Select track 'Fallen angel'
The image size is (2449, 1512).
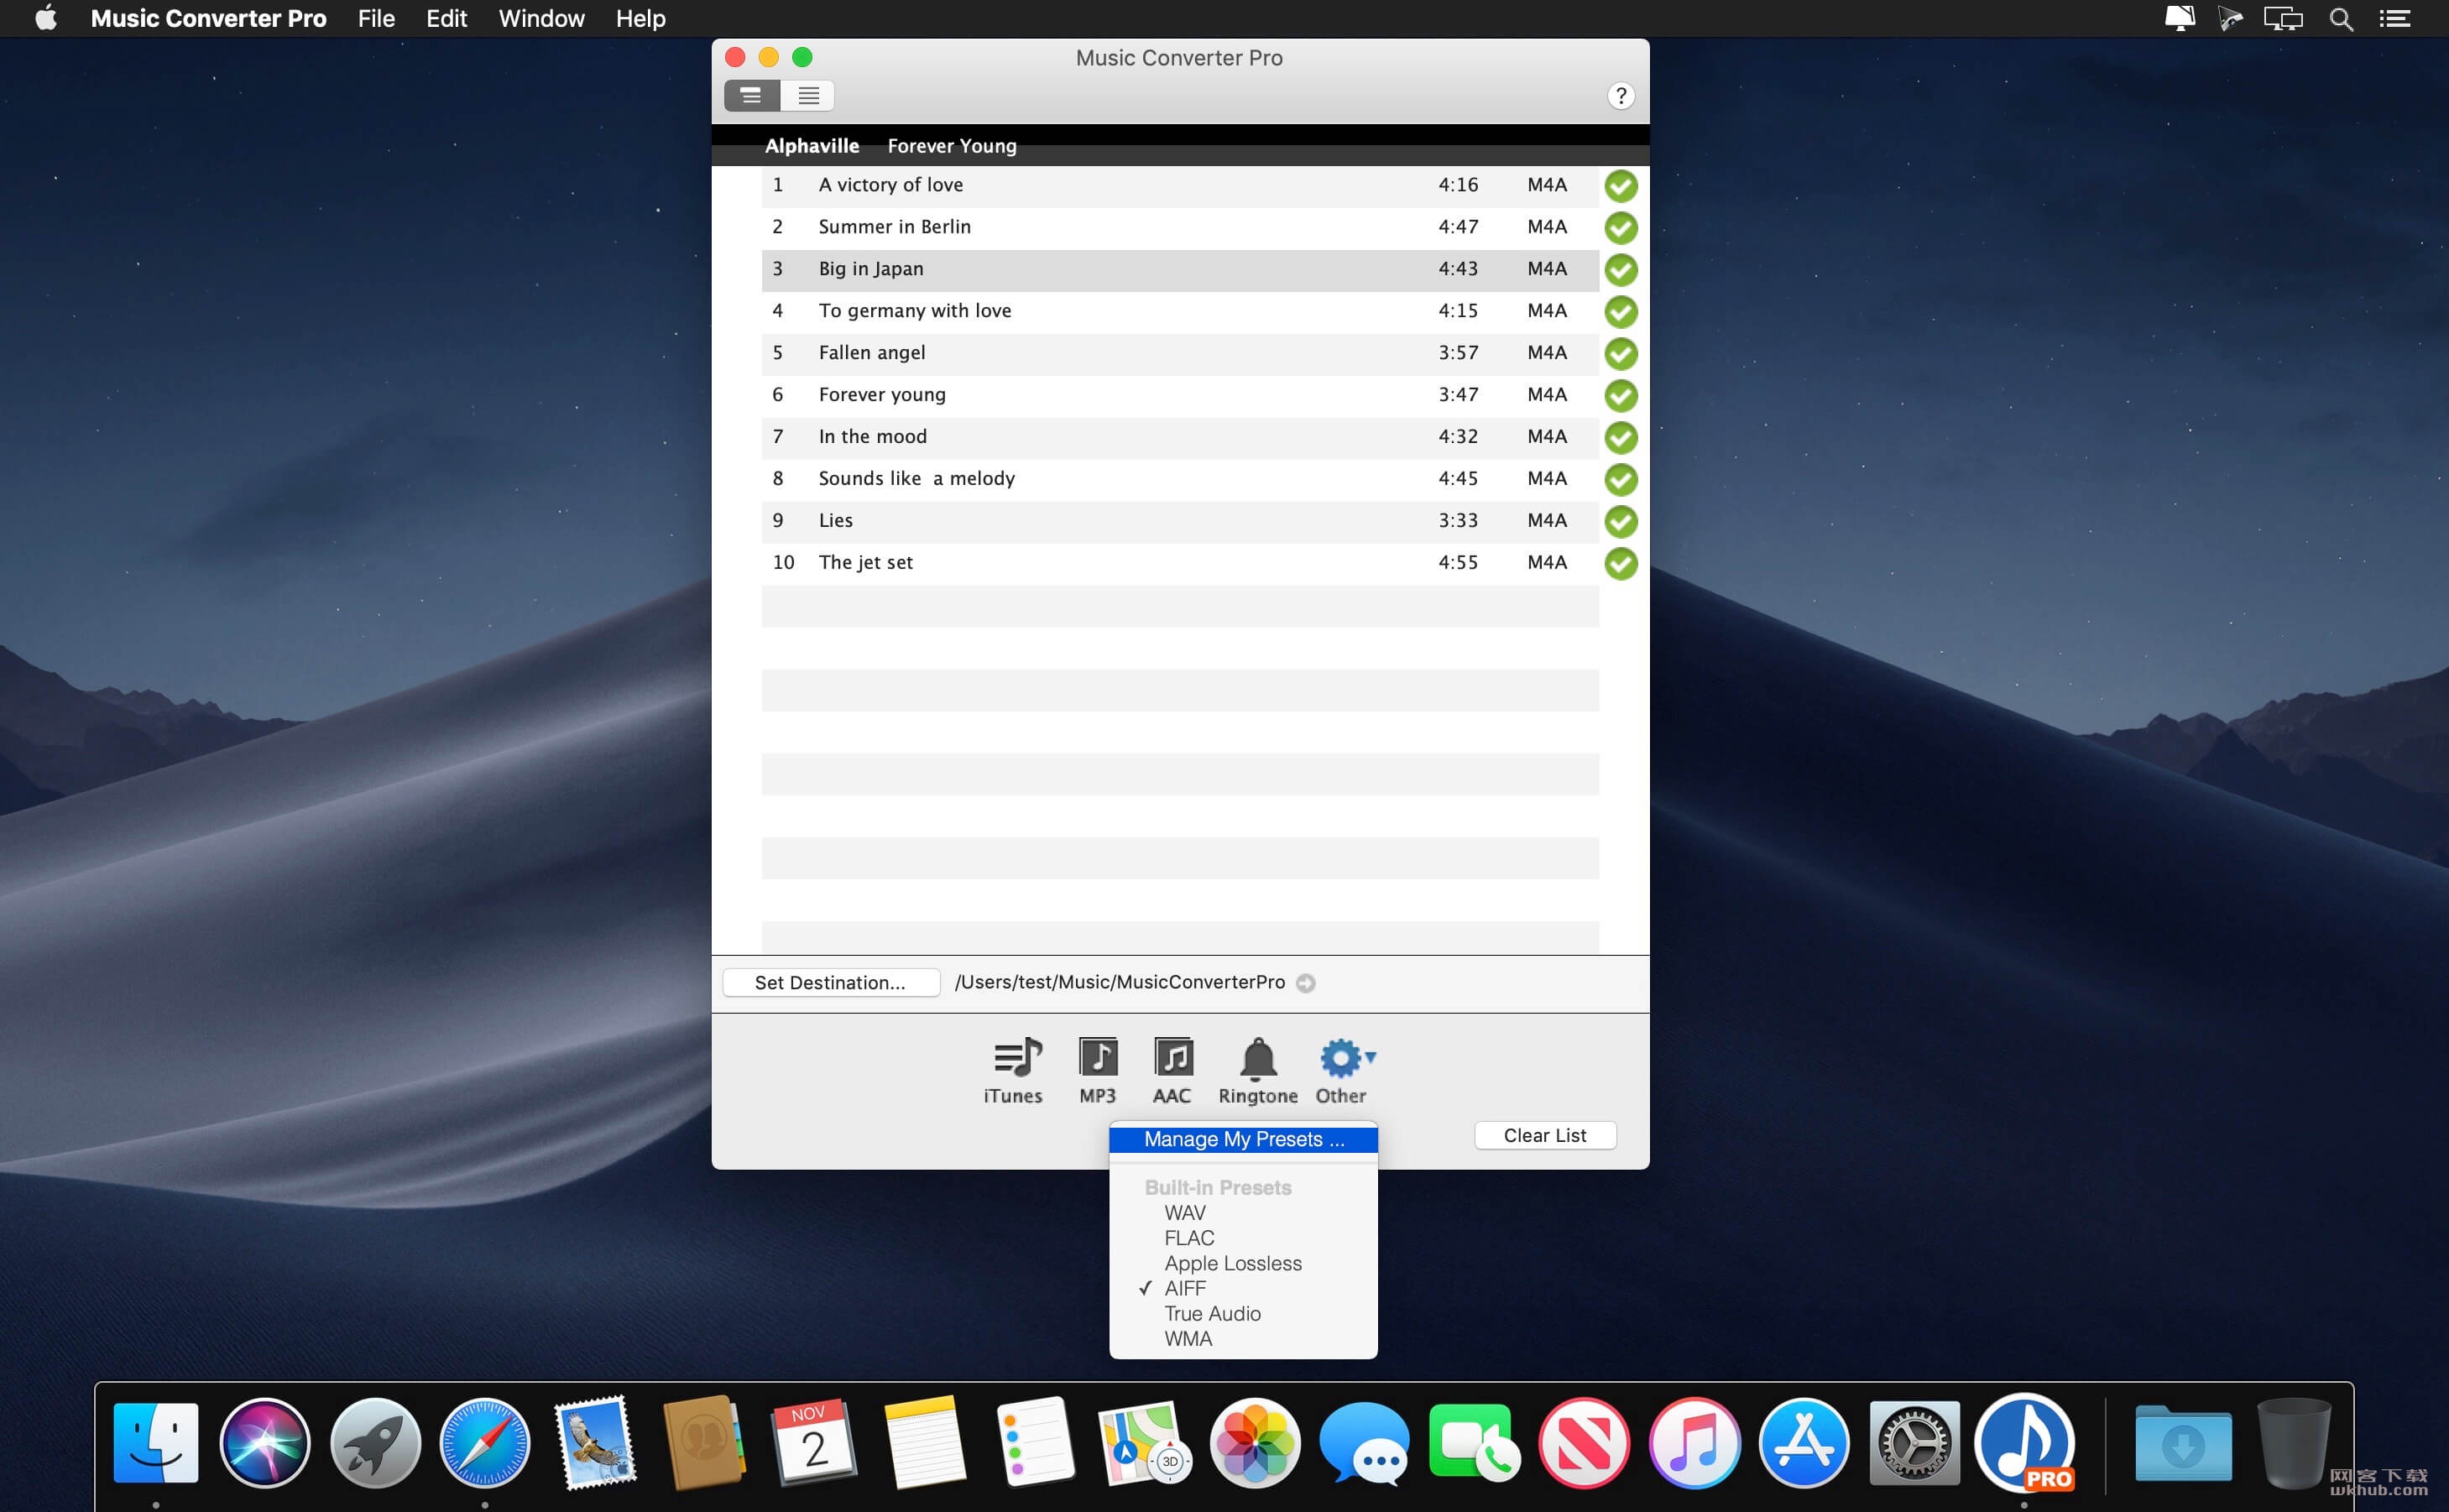(1180, 354)
